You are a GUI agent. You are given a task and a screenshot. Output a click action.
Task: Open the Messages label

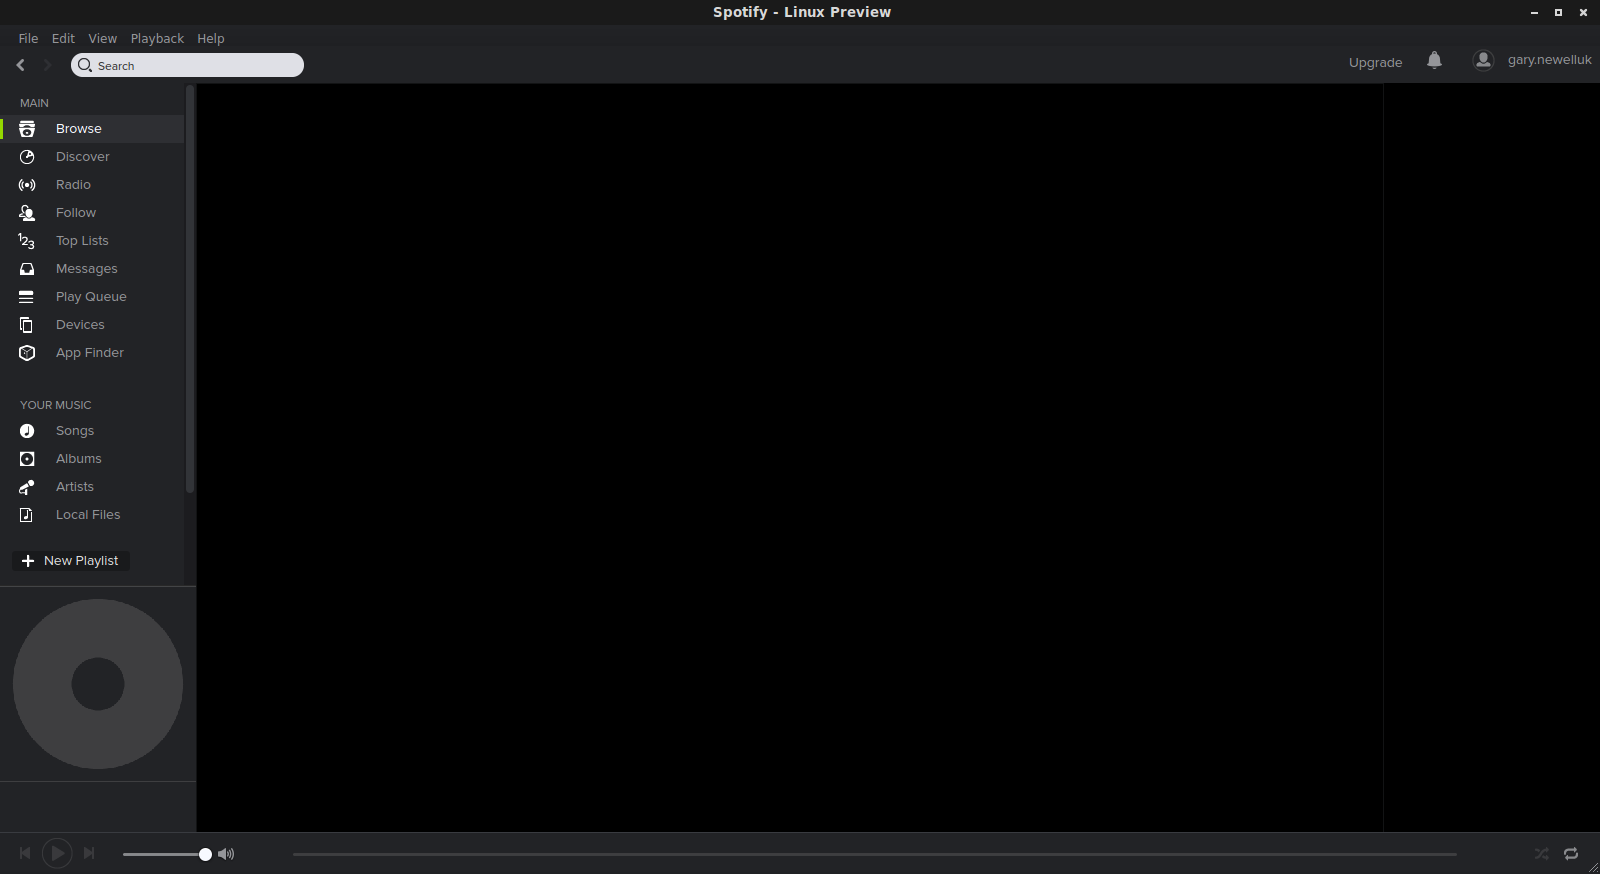click(87, 269)
